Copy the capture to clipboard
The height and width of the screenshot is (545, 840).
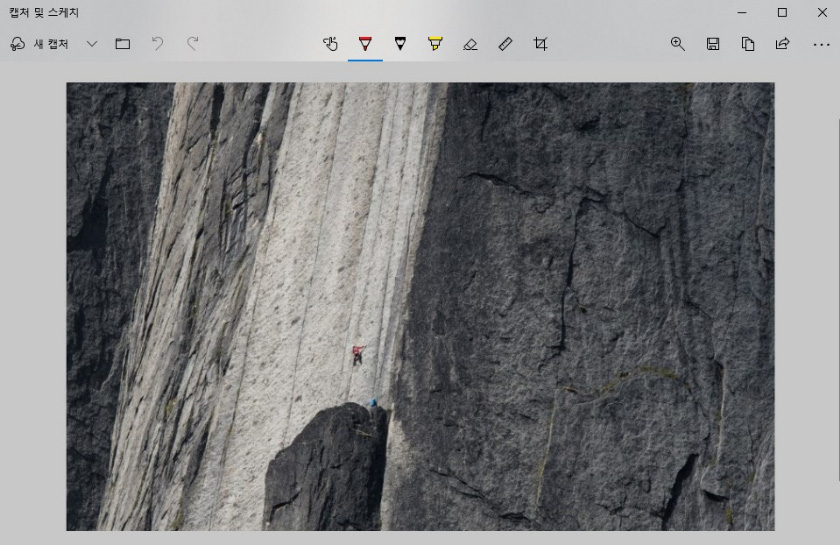point(748,44)
